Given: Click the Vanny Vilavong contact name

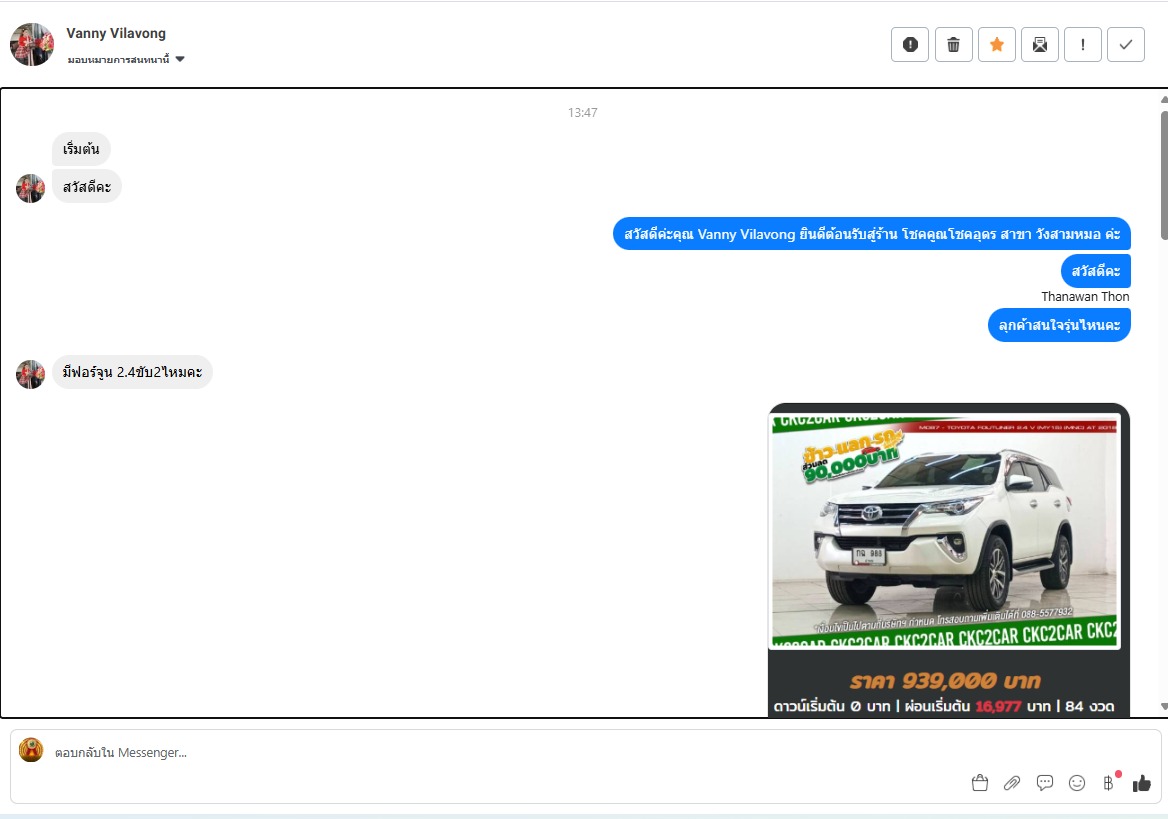Looking at the screenshot, I should (x=116, y=34).
